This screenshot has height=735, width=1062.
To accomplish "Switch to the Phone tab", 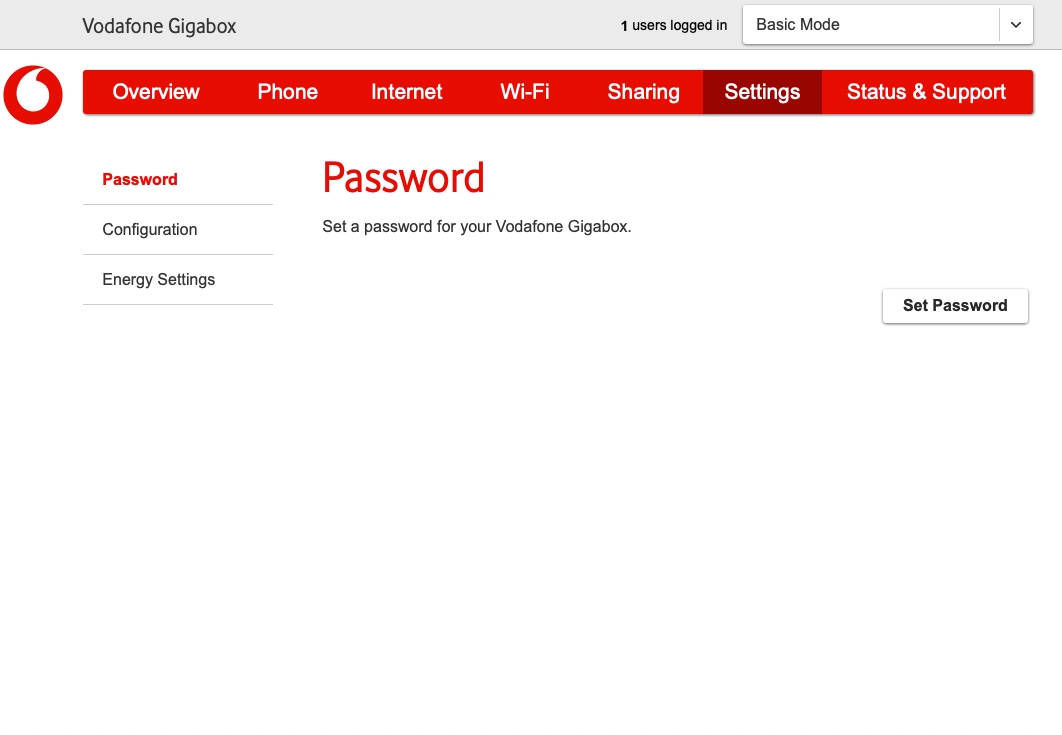I will coord(287,92).
